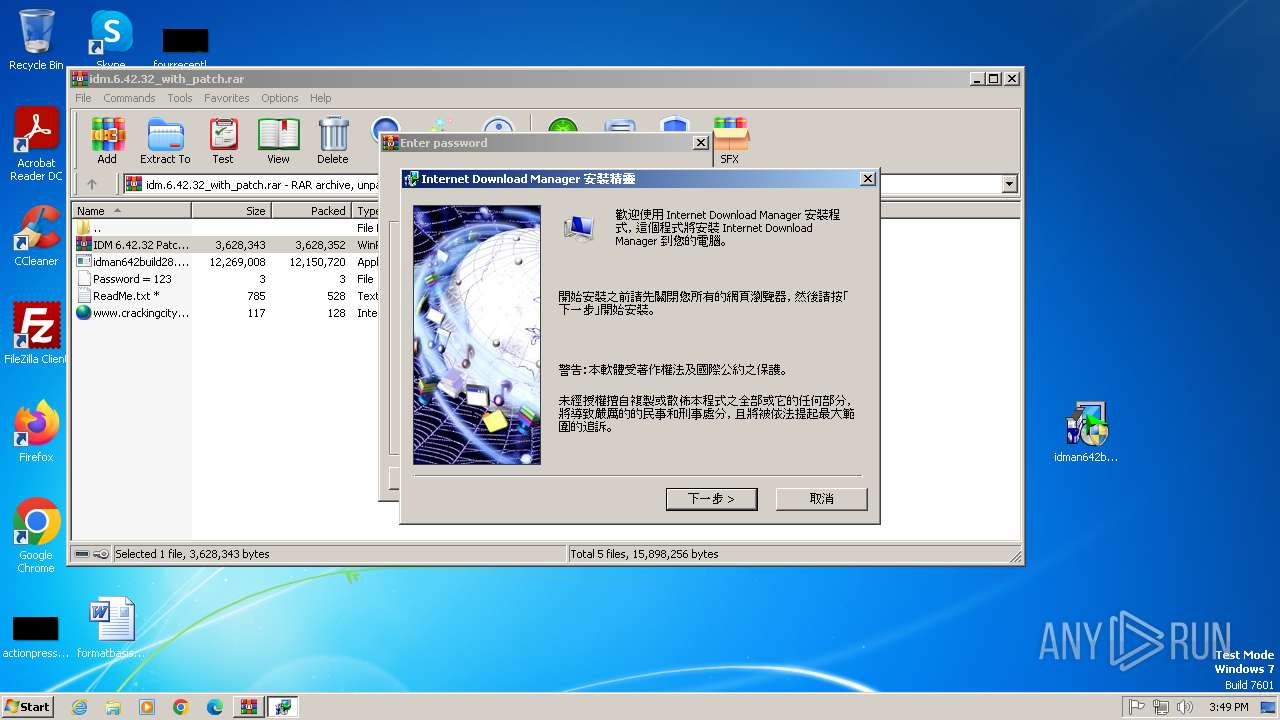Click the 3:49 PM taskbar clock
1280x720 pixels.
click(1228, 707)
